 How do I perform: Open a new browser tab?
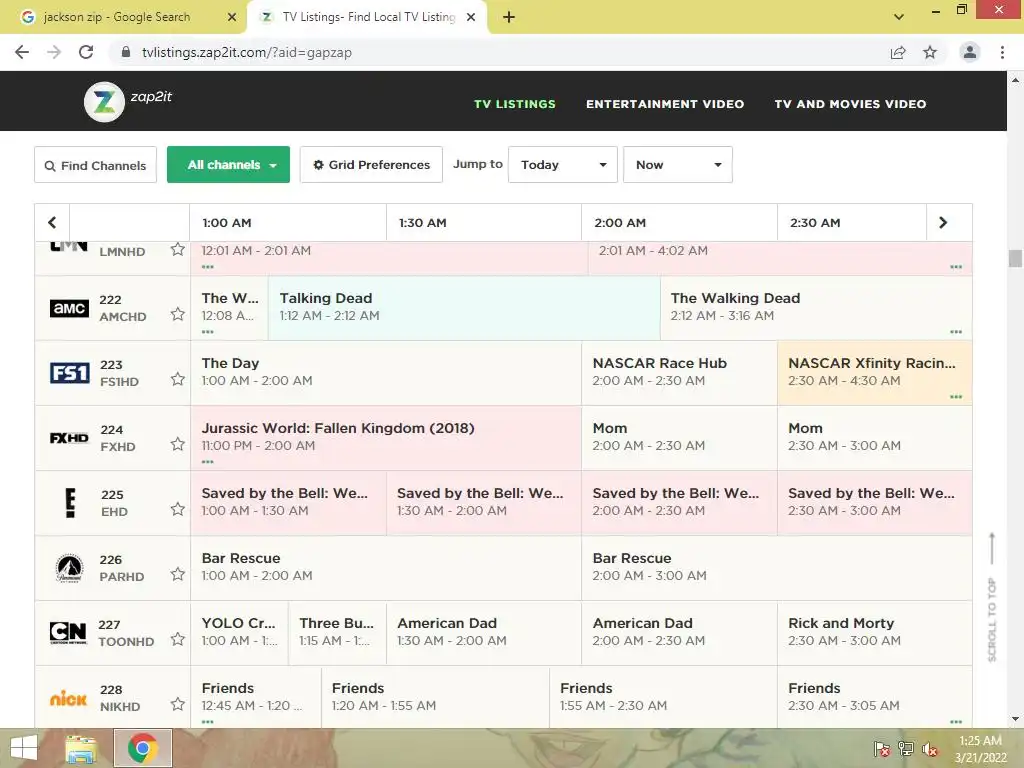point(509,17)
